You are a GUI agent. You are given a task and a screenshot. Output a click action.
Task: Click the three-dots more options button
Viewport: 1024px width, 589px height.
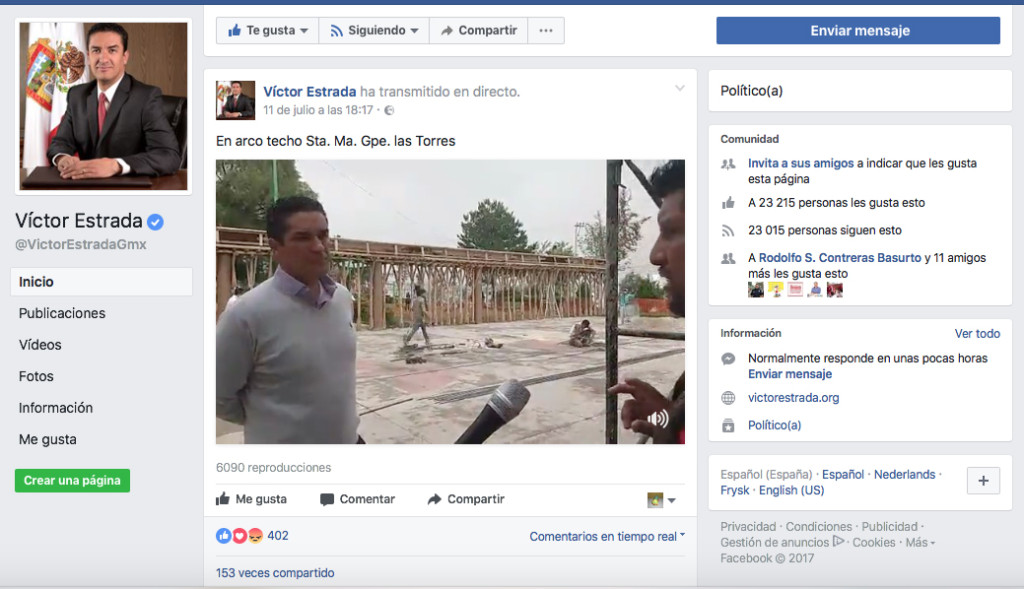(x=545, y=31)
